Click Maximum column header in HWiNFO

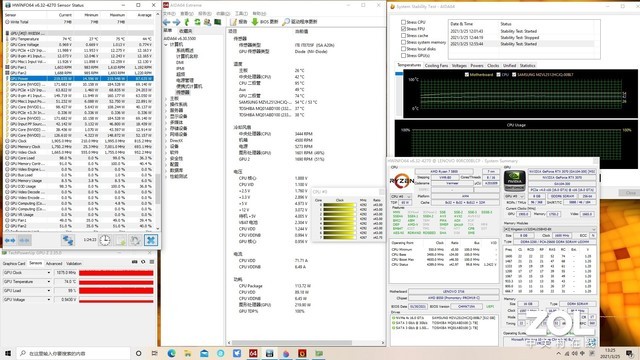[x=117, y=15]
